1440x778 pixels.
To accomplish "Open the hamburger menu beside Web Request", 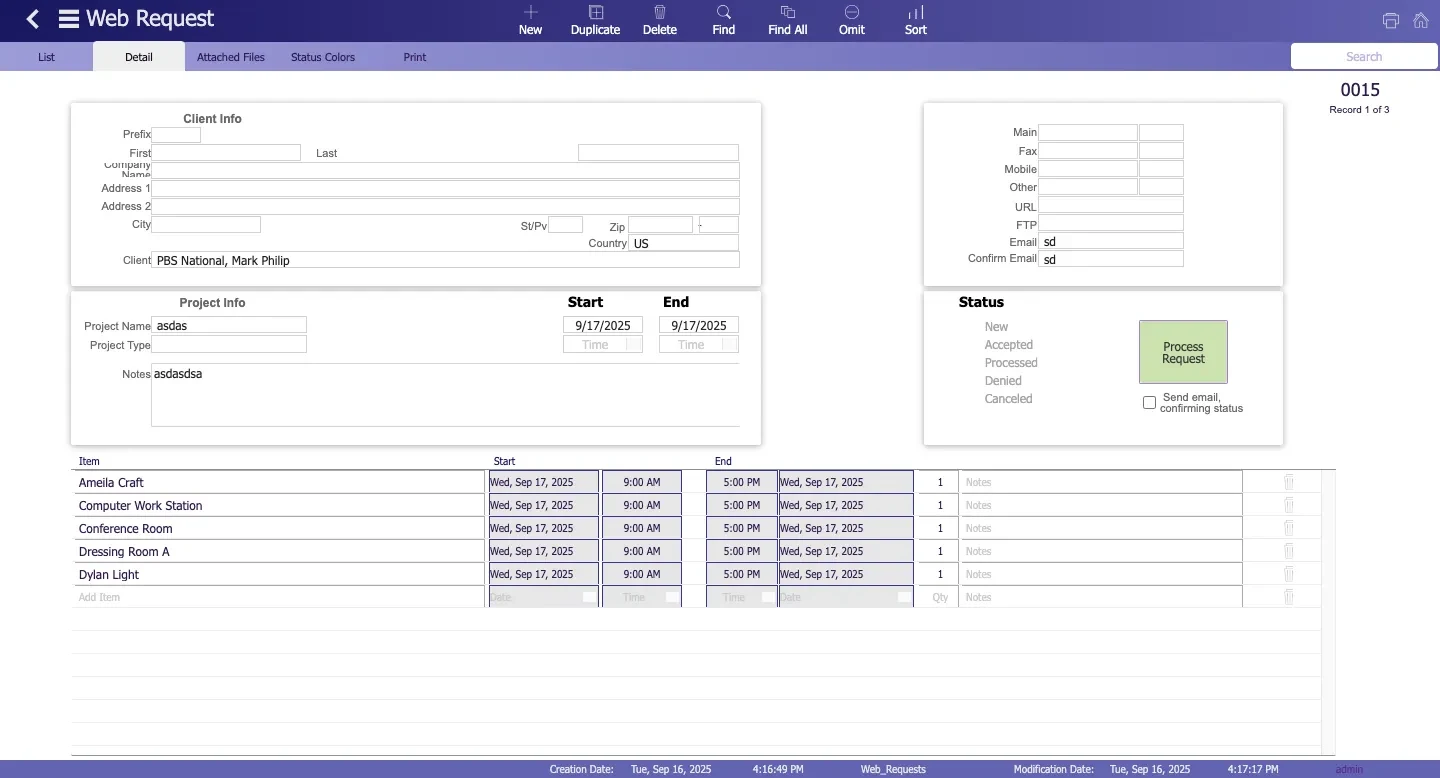I will (x=68, y=19).
